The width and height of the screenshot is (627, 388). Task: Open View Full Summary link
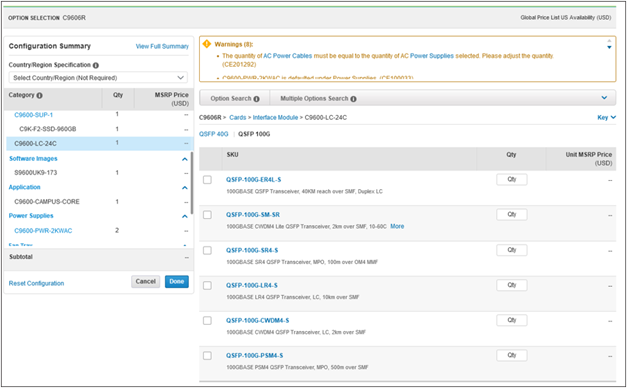tap(162, 46)
